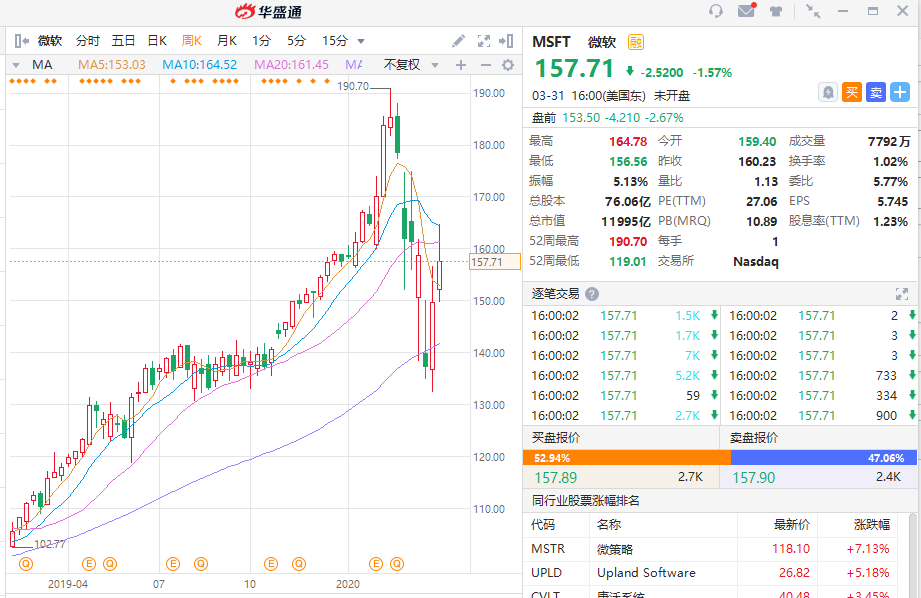Click the 名称 column header
The image size is (921, 598).
(x=609, y=525)
